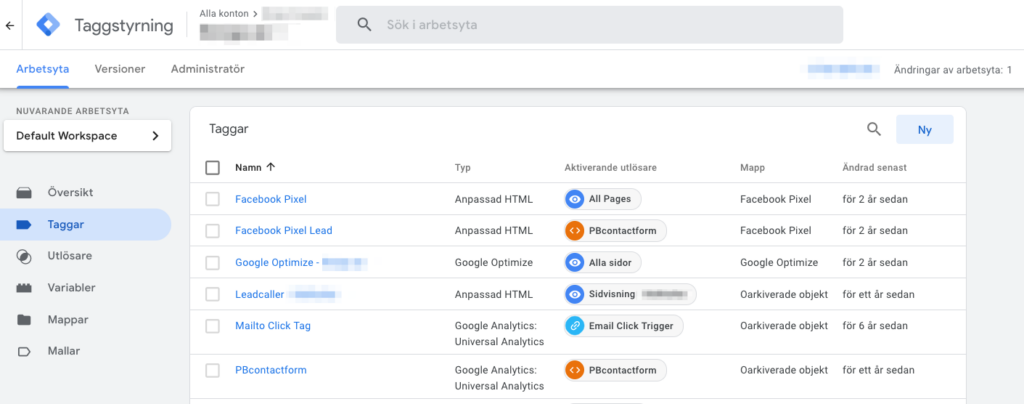1024x404 pixels.
Task: Switch to the Versioner tab
Action: (x=120, y=69)
